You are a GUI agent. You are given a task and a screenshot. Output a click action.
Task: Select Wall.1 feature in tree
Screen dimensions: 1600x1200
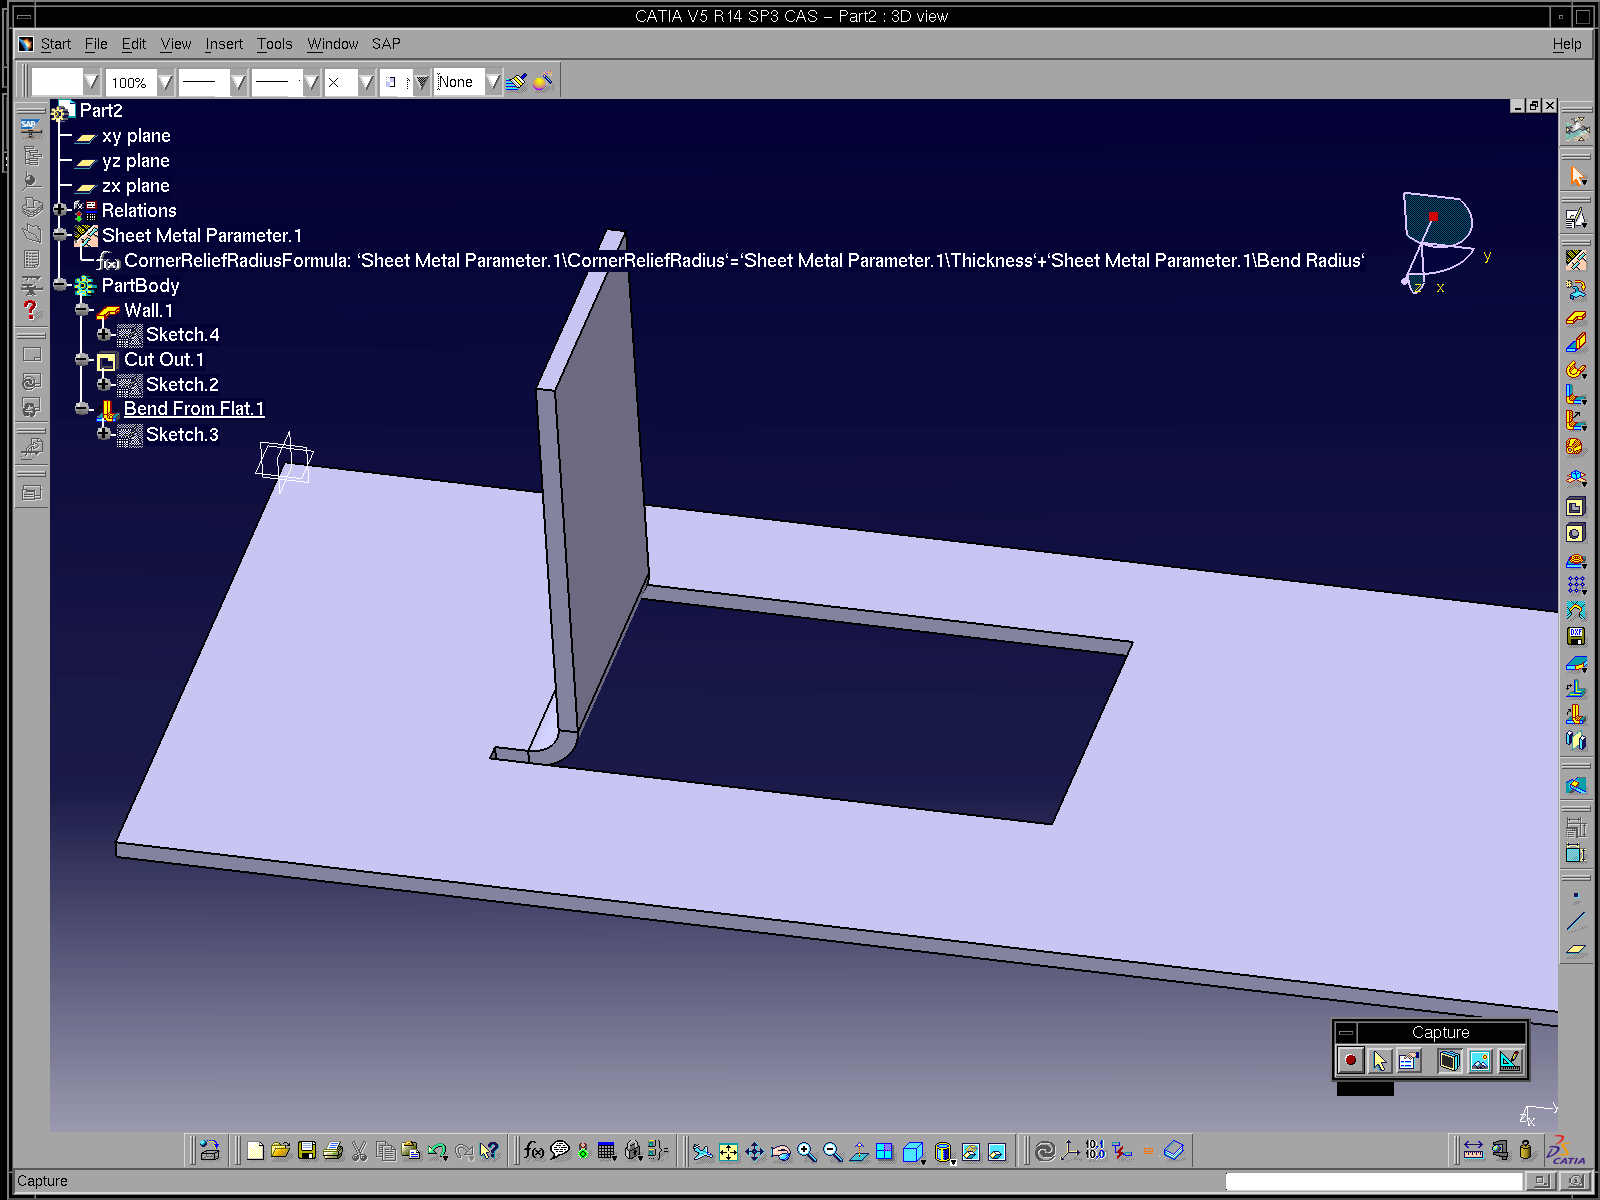coord(149,310)
